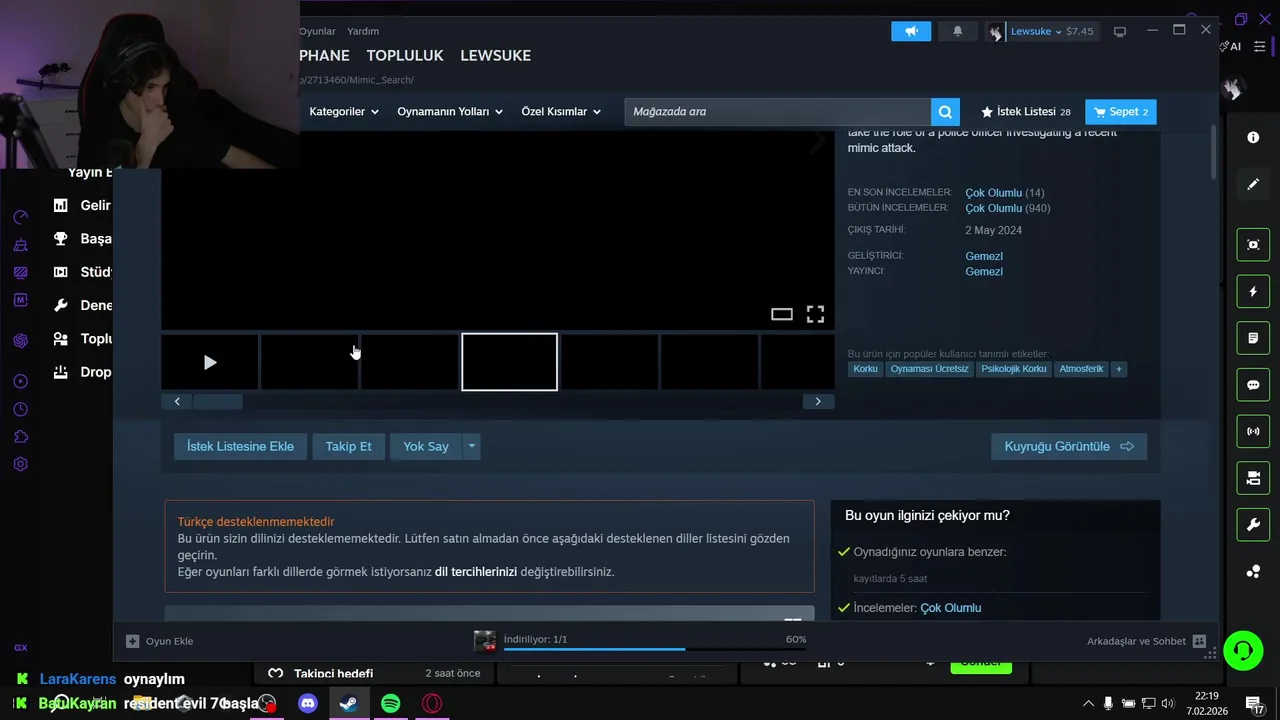Click the wrench tools icon in right sidebar
The image size is (1280, 720).
point(1253,525)
